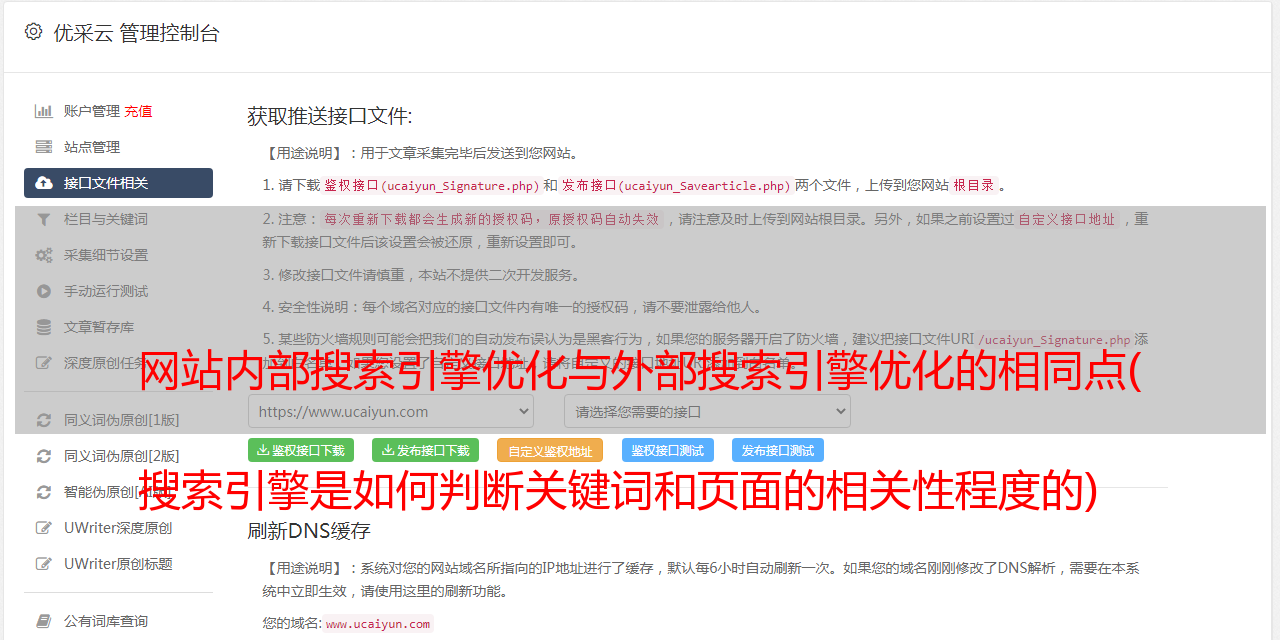Click the cloud upload icon in 接口文件相关
Screen dimensions: 1280x640
[44, 183]
